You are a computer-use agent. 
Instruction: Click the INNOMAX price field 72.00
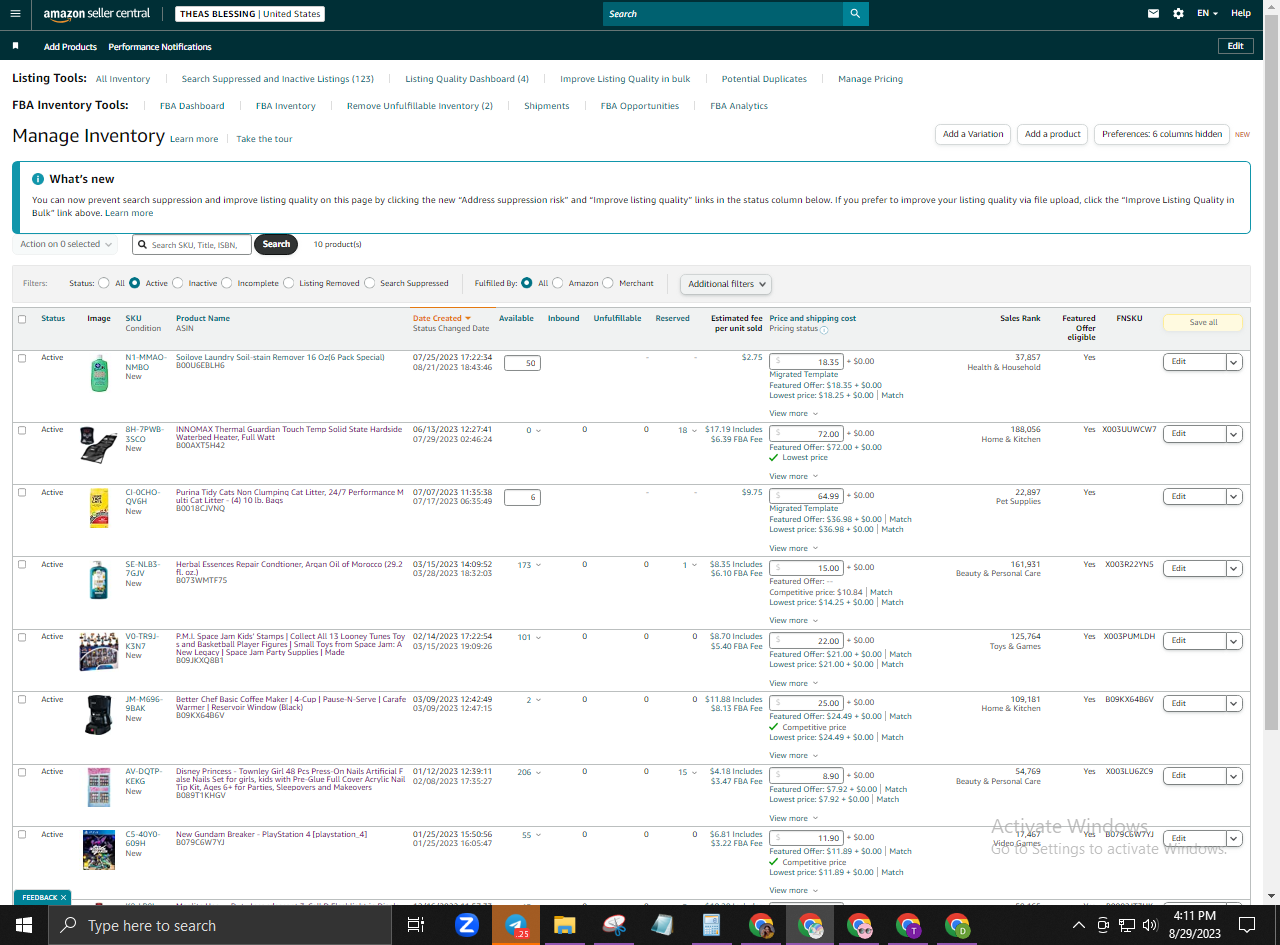806,434
